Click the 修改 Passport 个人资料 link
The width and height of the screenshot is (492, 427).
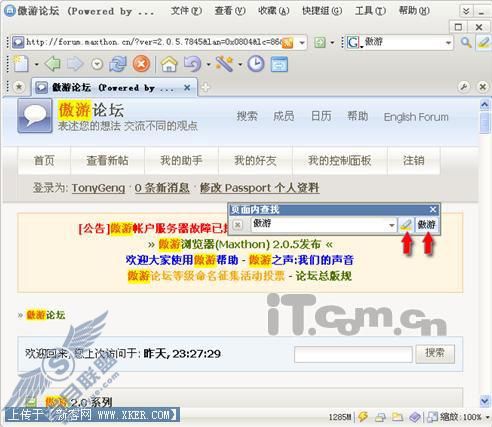259,188
